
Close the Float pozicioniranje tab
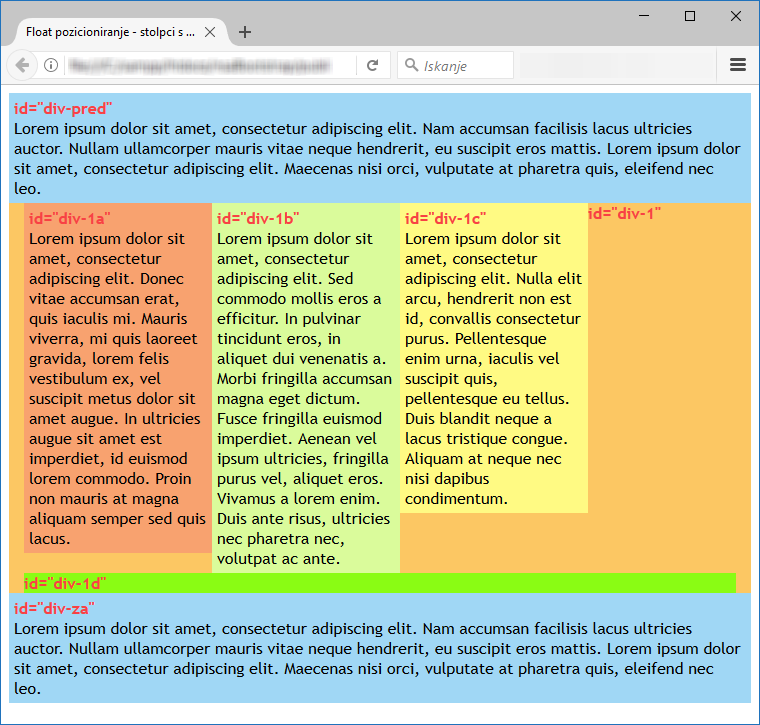[210, 32]
